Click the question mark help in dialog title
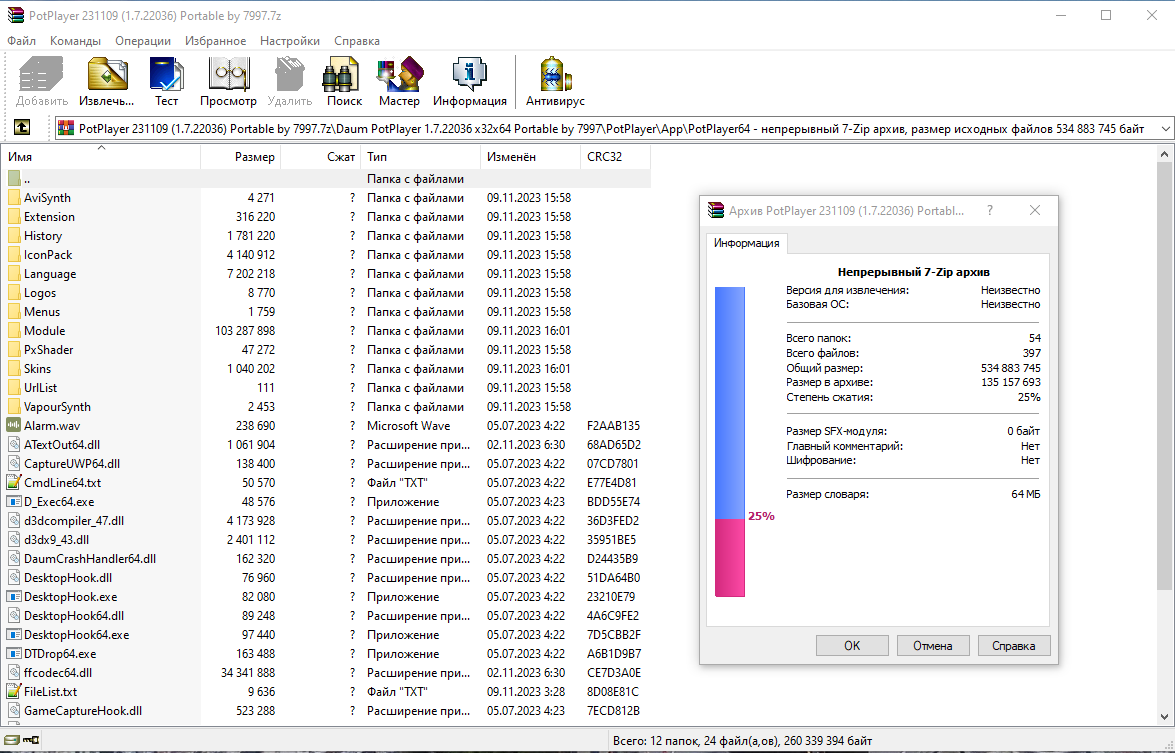Image resolution: width=1175 pixels, height=753 pixels. [989, 211]
